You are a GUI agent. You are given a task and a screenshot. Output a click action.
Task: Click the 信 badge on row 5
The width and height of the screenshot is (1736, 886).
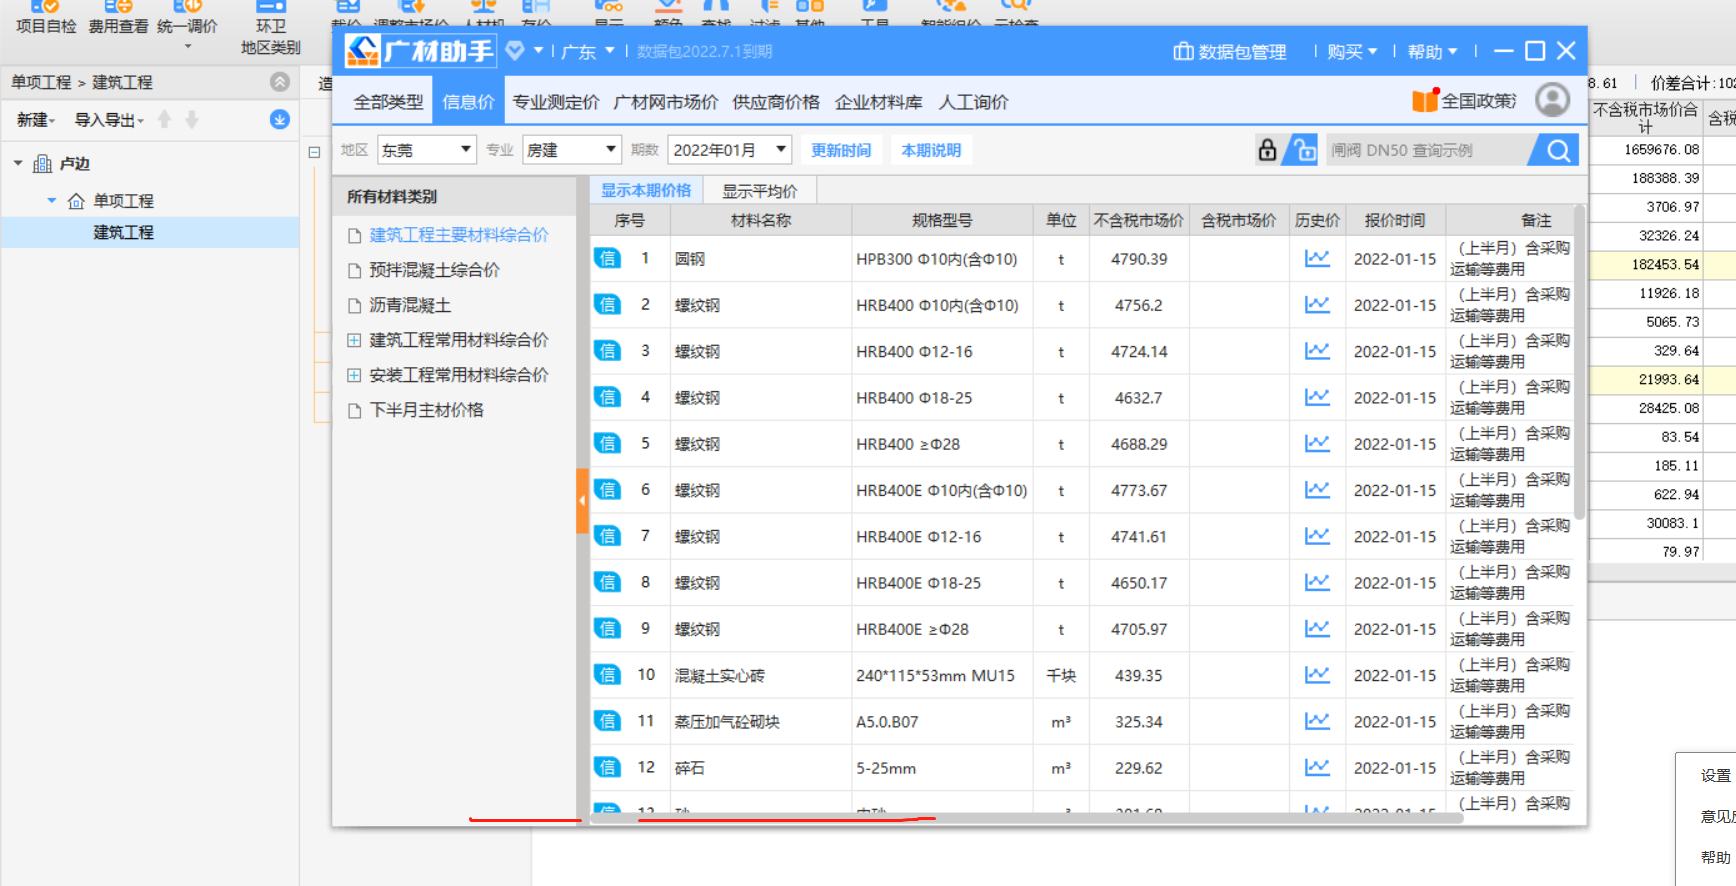[x=607, y=443]
